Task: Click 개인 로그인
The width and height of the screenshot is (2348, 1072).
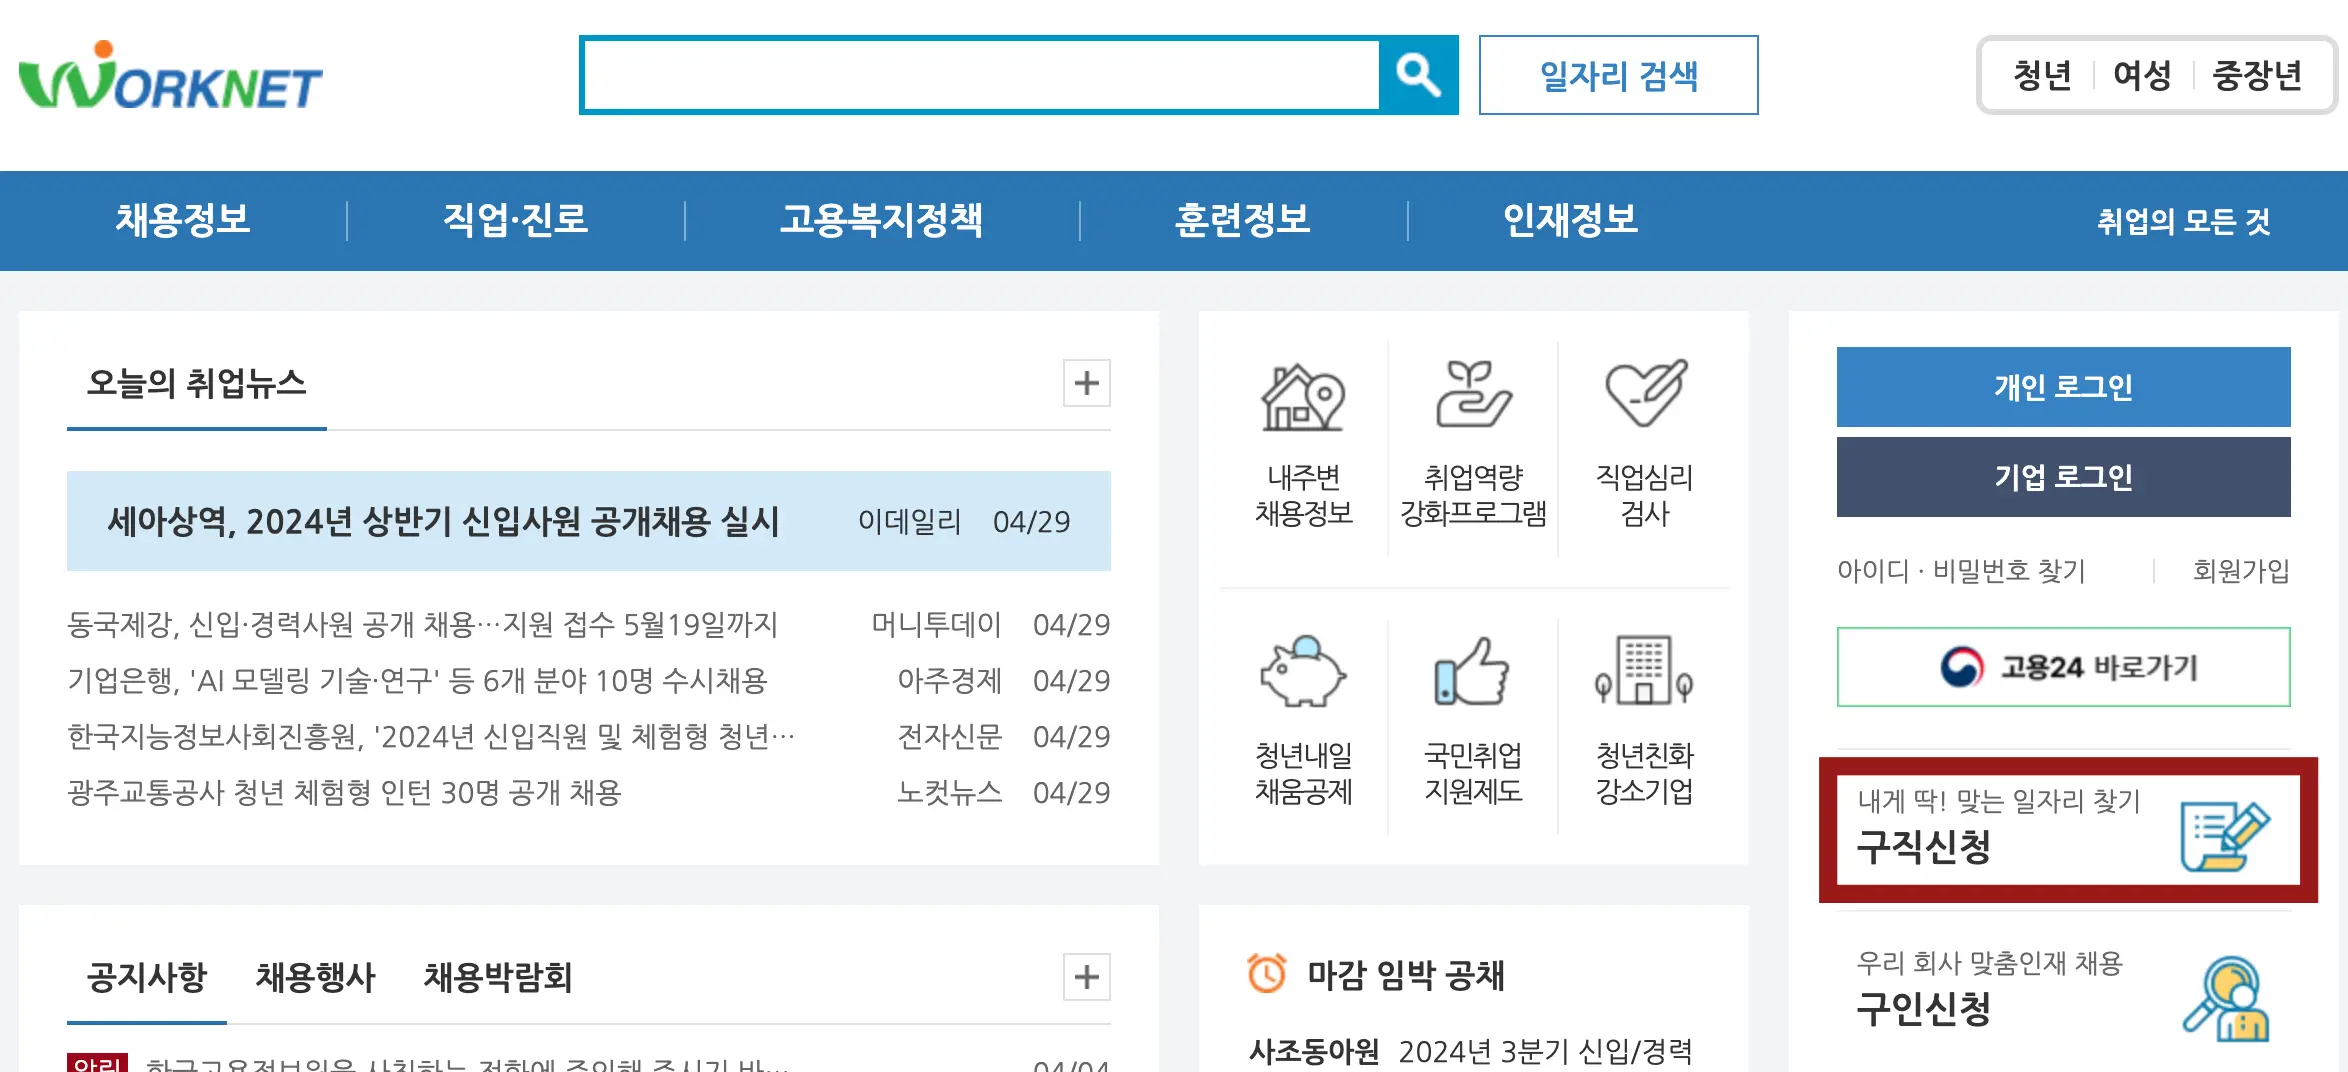Action: tap(2062, 388)
